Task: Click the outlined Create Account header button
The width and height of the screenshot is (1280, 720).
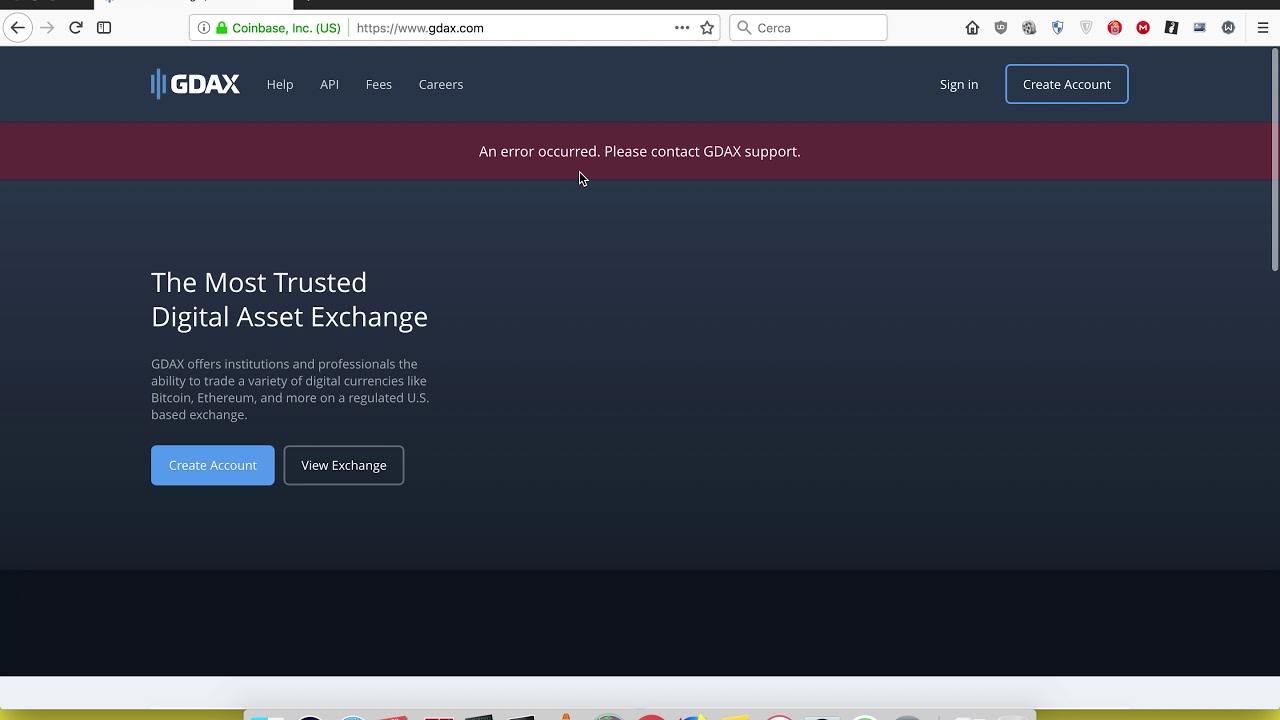Action: [x=1067, y=84]
